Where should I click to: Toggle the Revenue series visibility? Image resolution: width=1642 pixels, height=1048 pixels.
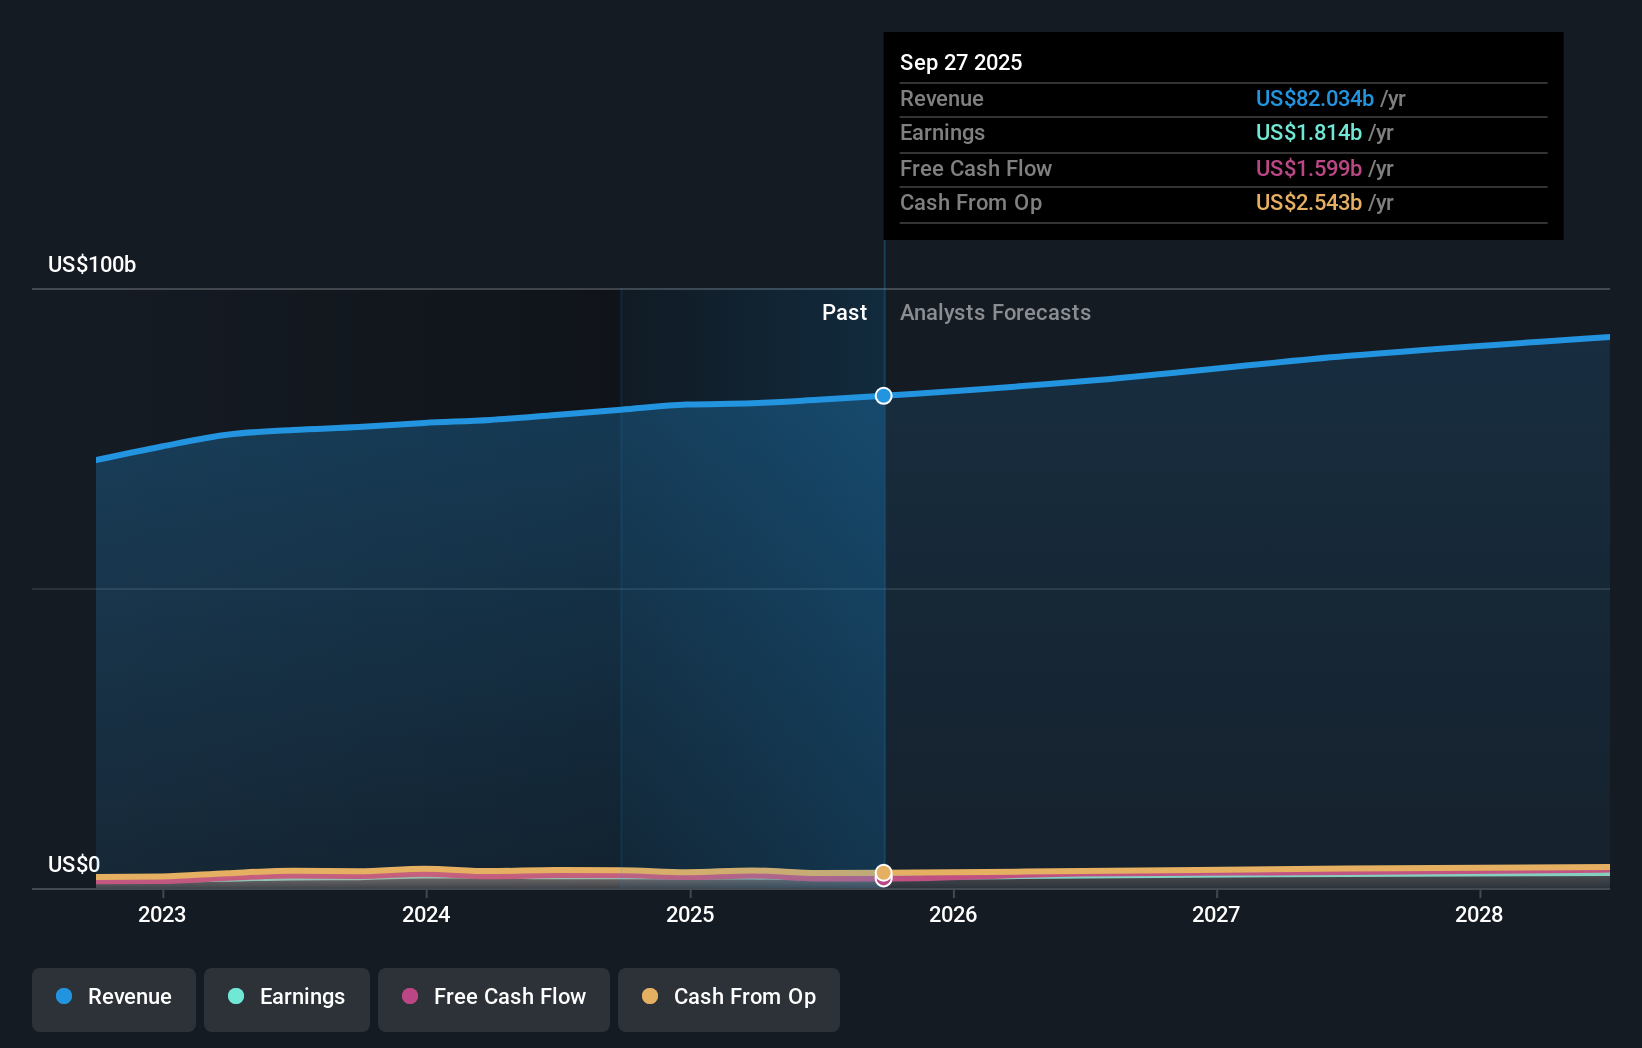(113, 997)
